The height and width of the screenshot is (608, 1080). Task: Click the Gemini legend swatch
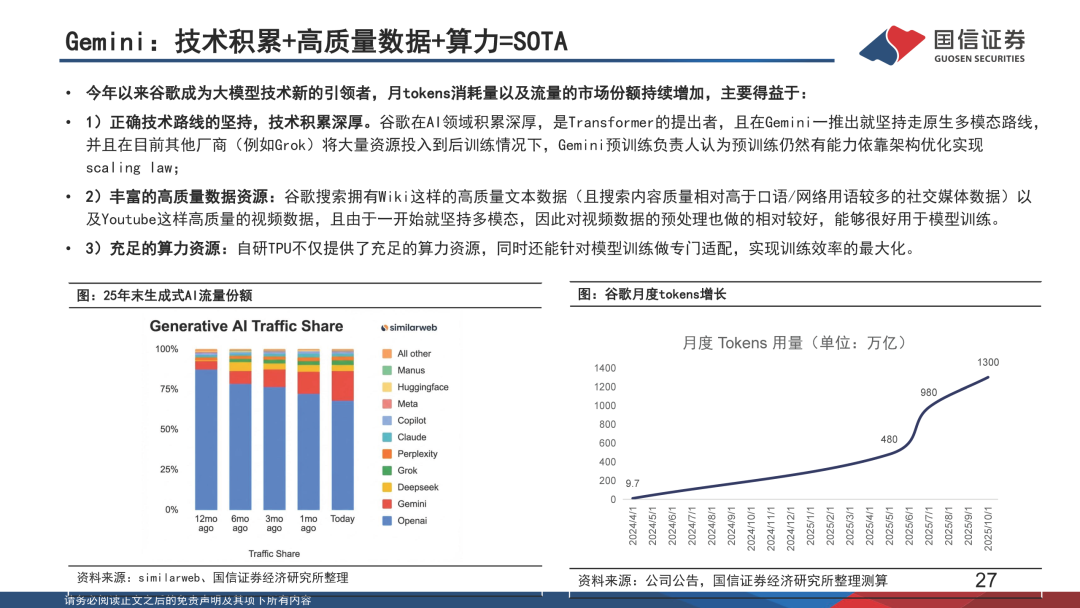[x=386, y=504]
